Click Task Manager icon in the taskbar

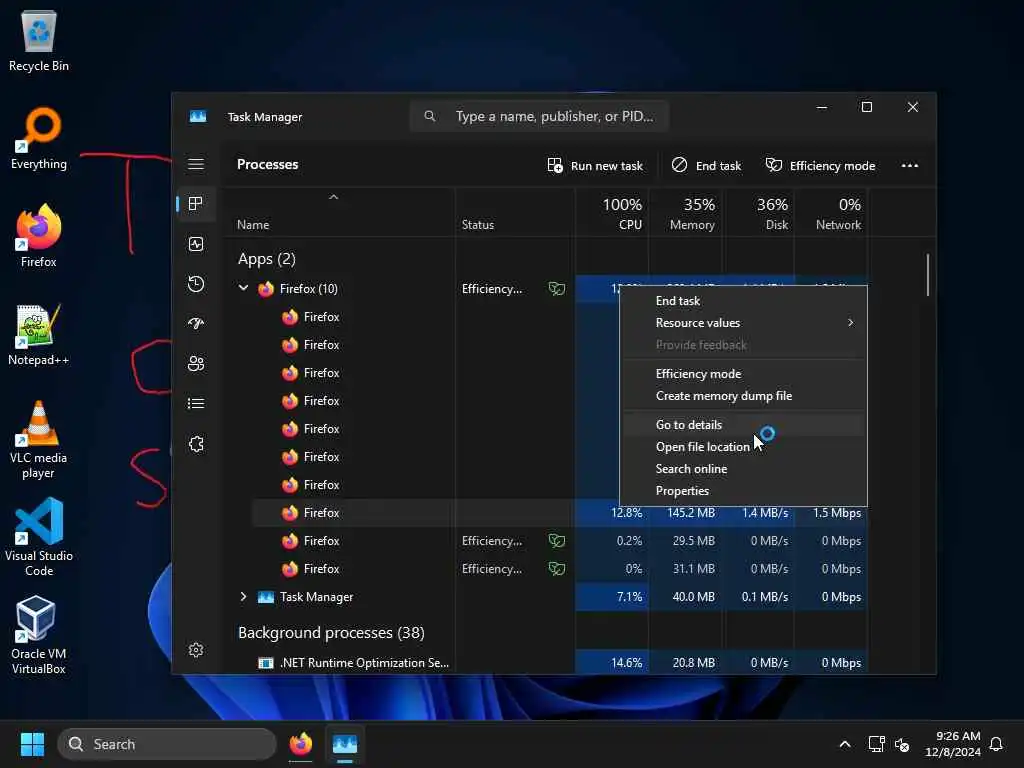pos(345,744)
